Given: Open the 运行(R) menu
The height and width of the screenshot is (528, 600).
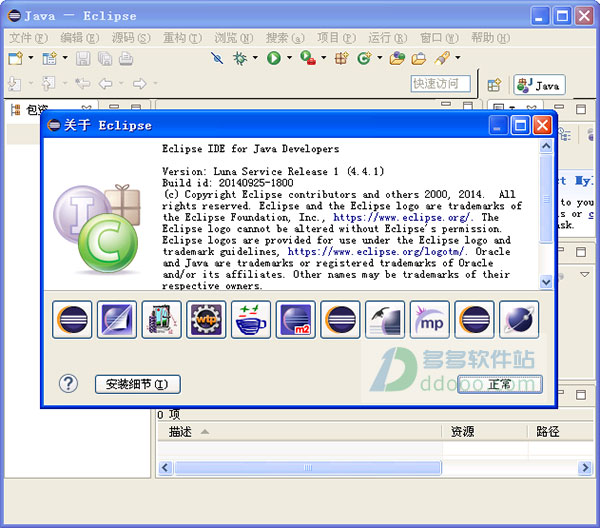Looking at the screenshot, I should coord(388,38).
